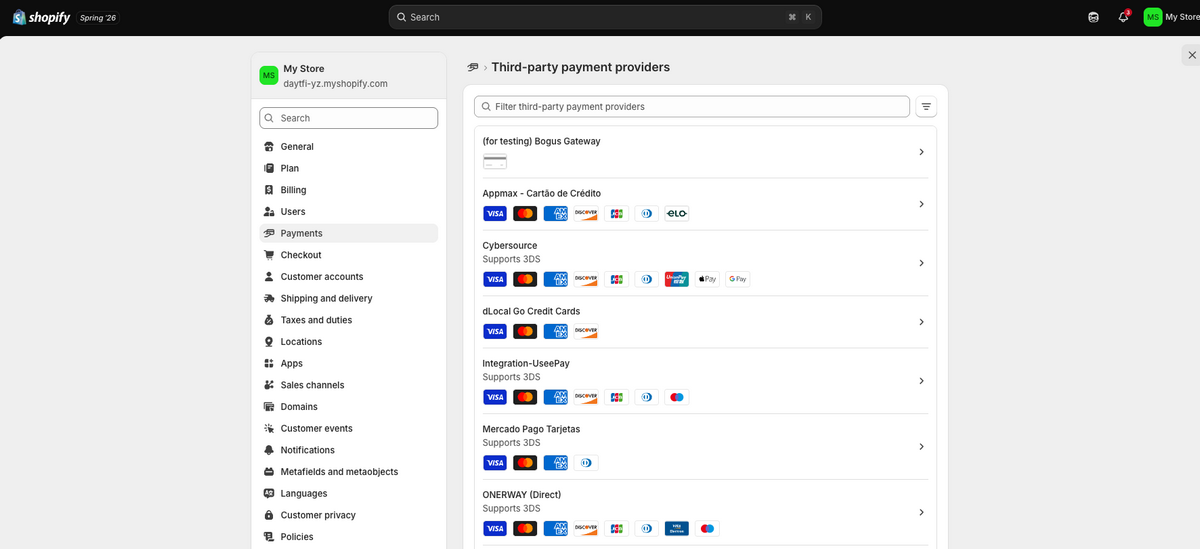
Task: Open Taxes and duties settings
Action: click(349, 320)
